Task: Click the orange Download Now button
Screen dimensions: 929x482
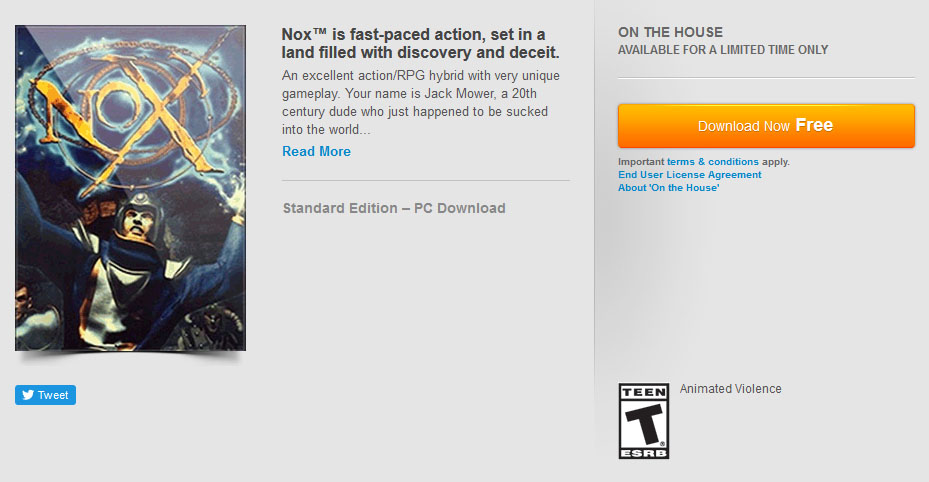Action: [766, 126]
